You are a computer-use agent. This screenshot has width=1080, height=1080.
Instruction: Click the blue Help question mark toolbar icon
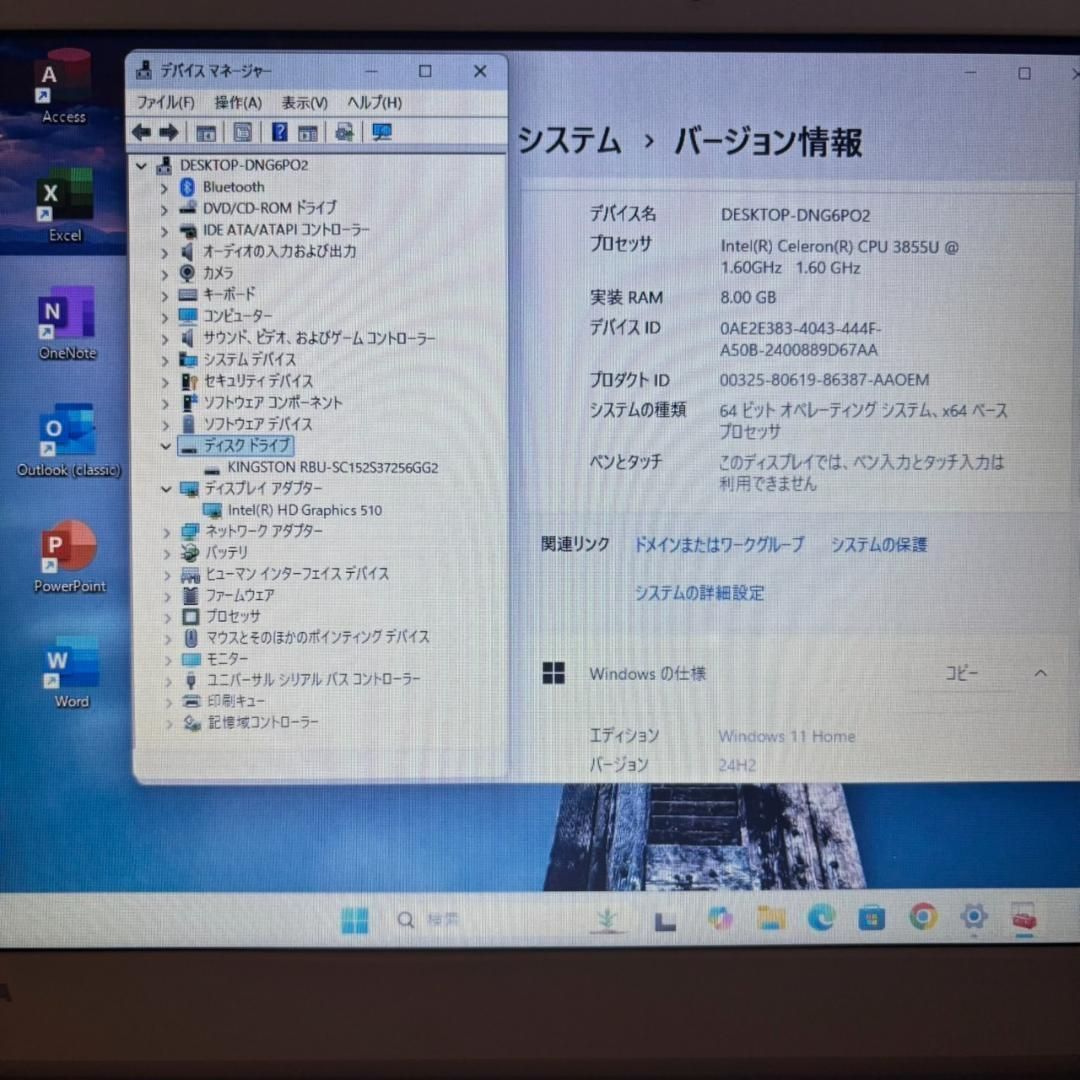pos(280,133)
